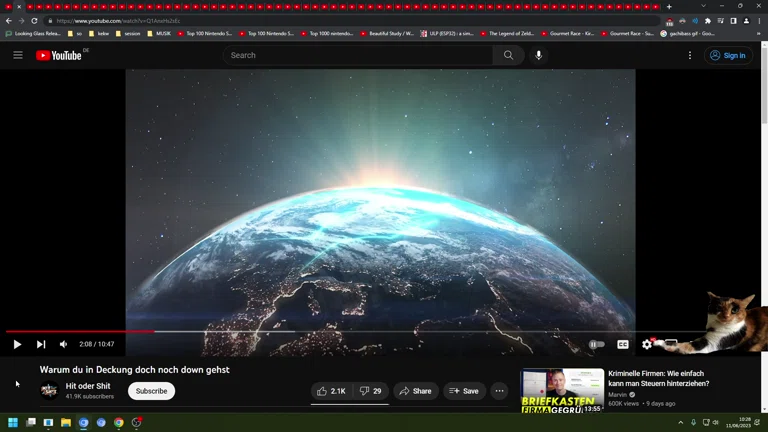The height and width of the screenshot is (432, 768).
Task: Skip to the next video
Action: click(x=41, y=344)
